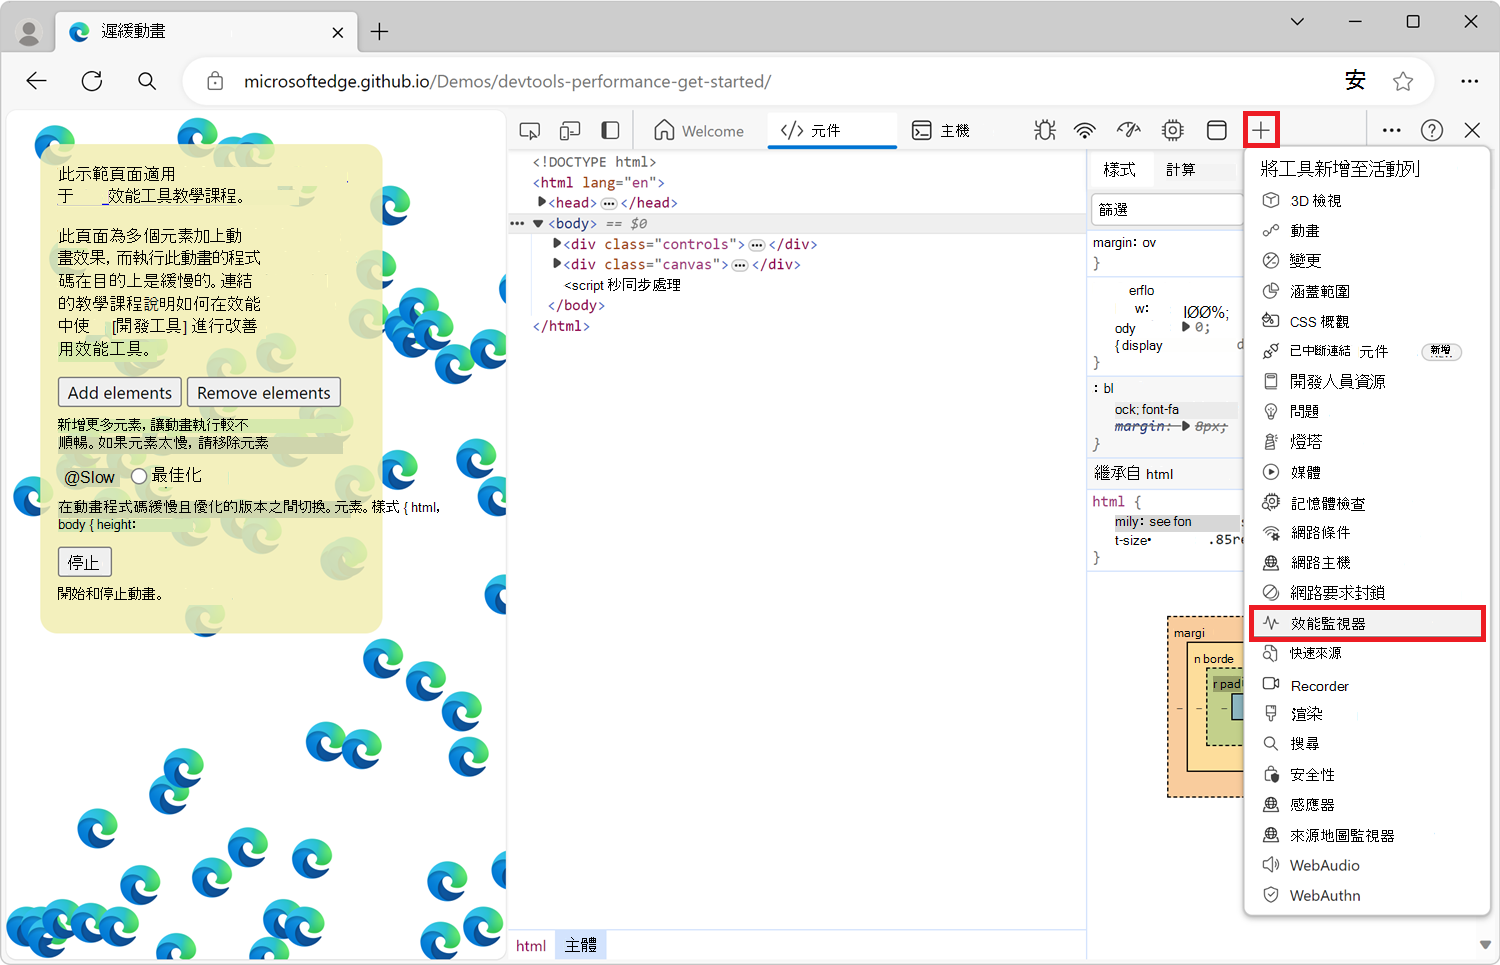Select 媒體 in tools menu
The width and height of the screenshot is (1500, 965).
1367,472
